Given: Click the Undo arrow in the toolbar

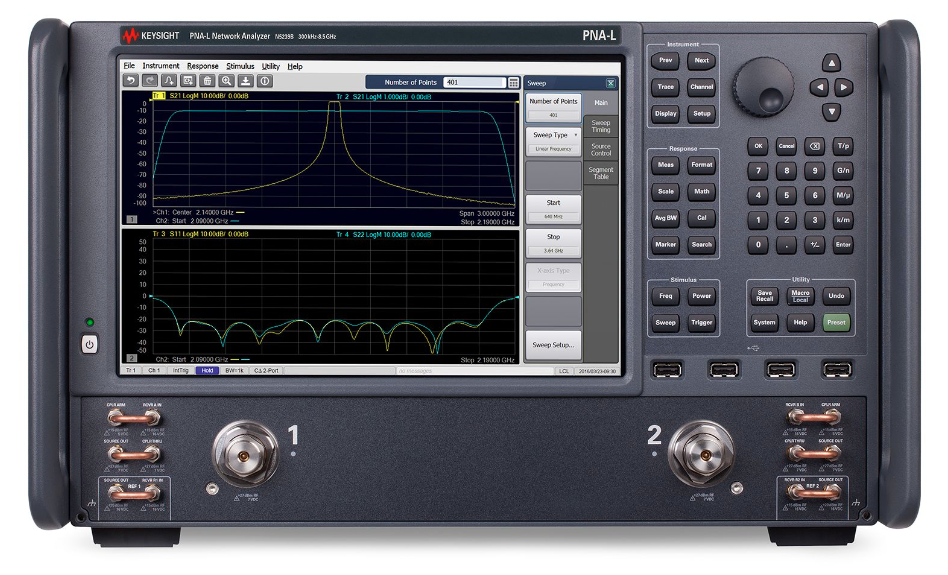Looking at the screenshot, I should [131, 81].
